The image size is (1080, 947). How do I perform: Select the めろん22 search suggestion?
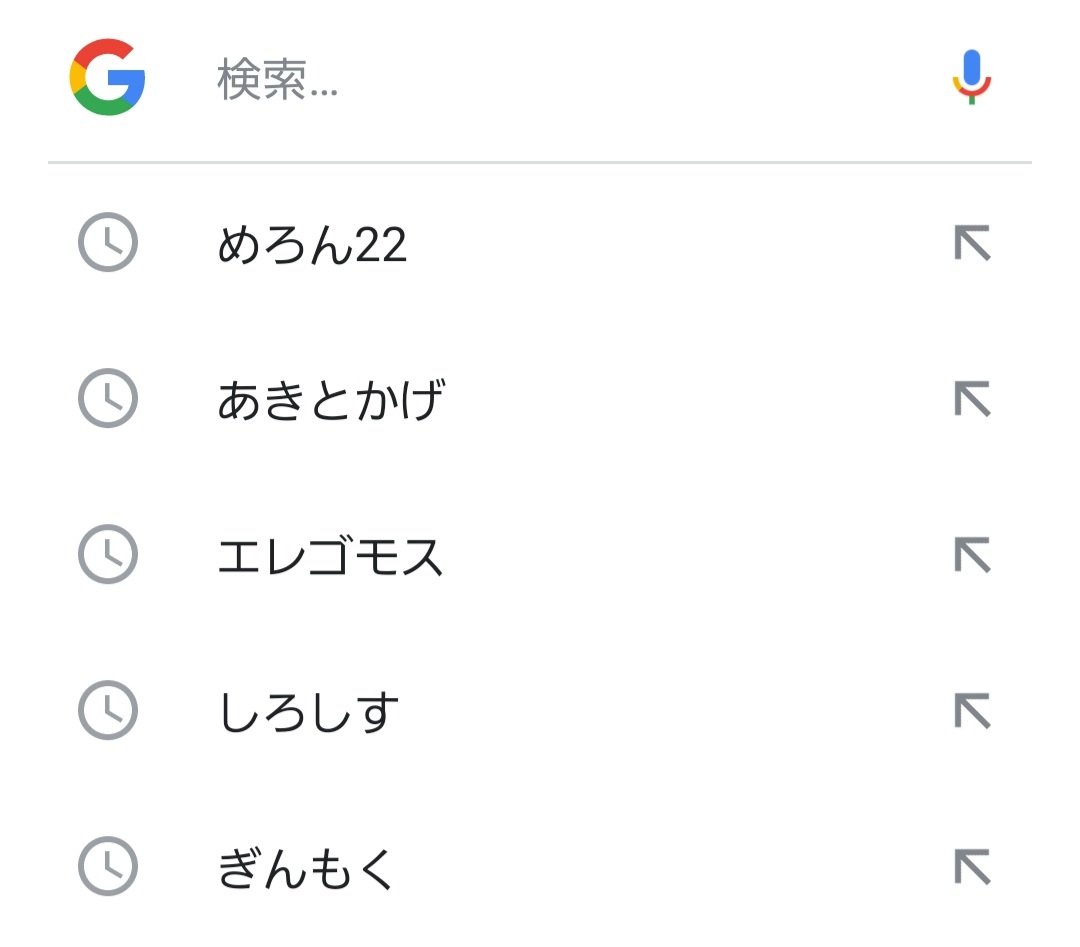click(312, 245)
